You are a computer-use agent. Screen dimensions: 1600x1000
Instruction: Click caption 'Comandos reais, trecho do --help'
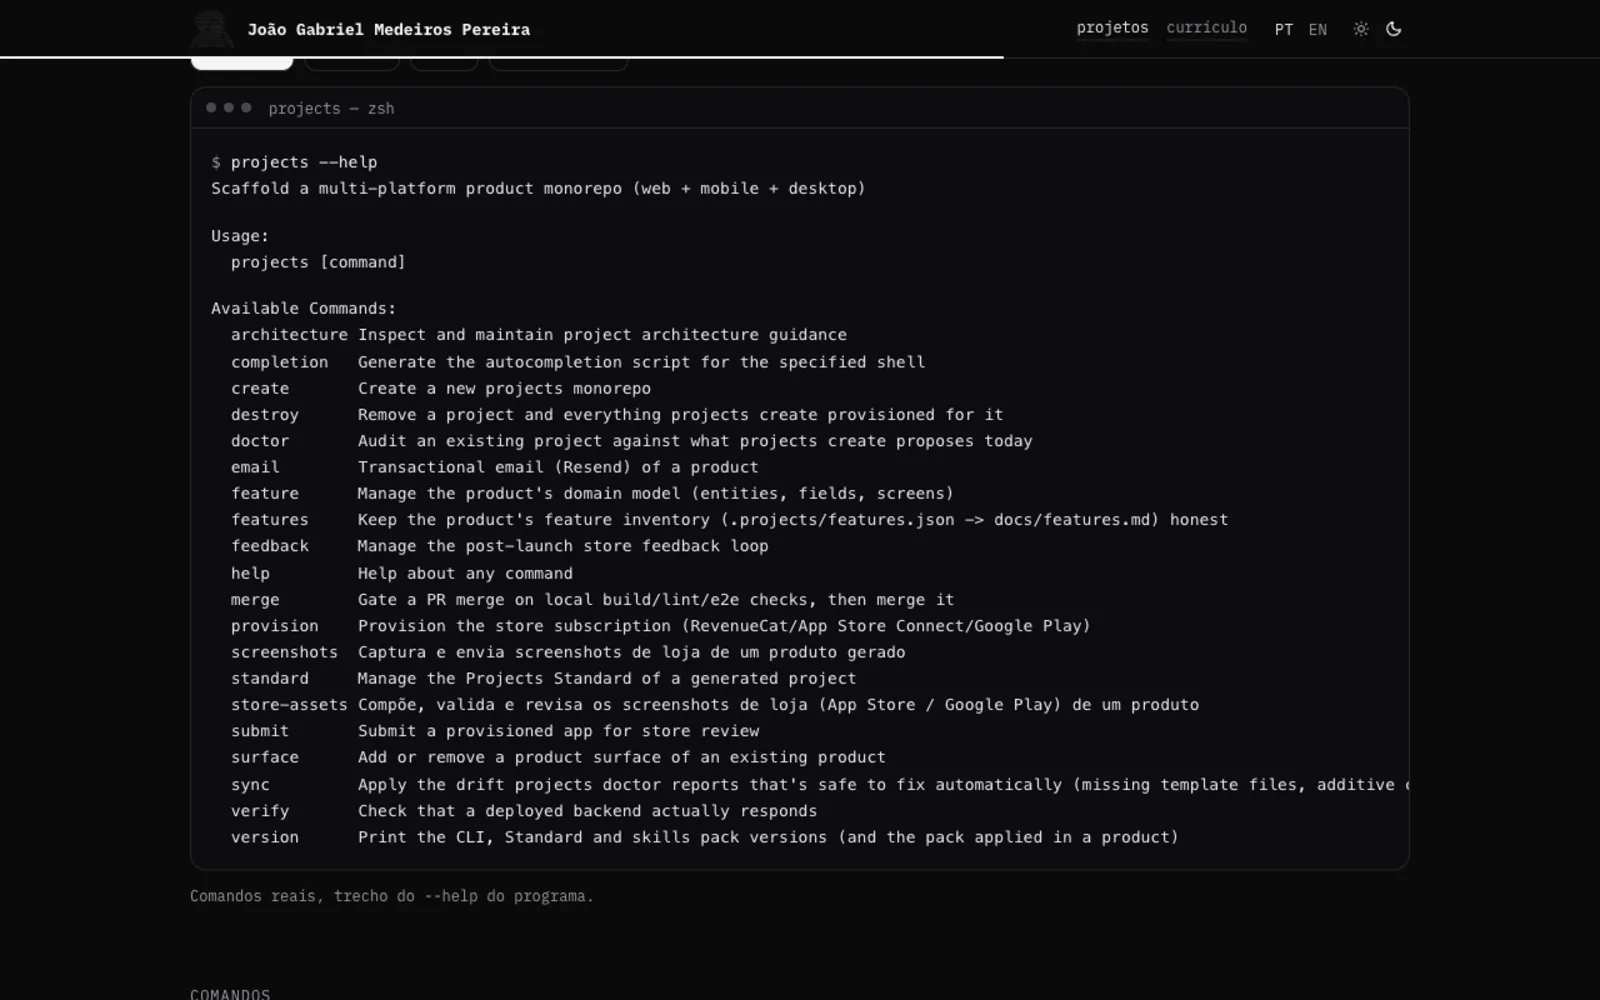(392, 896)
